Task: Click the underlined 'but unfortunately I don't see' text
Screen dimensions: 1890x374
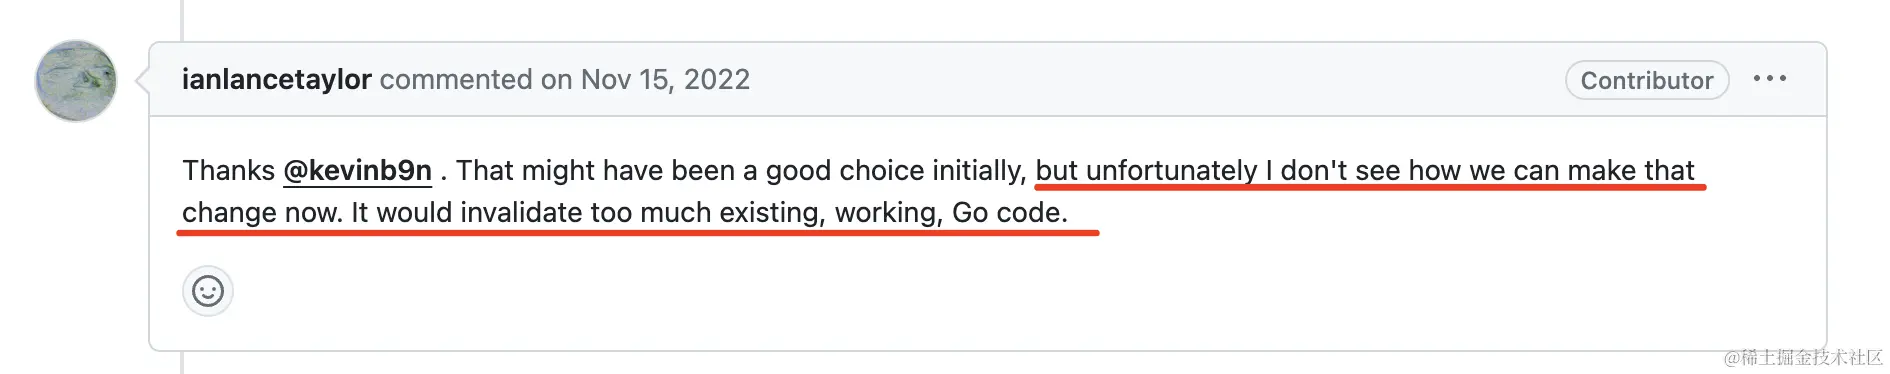Action: click(x=1217, y=171)
